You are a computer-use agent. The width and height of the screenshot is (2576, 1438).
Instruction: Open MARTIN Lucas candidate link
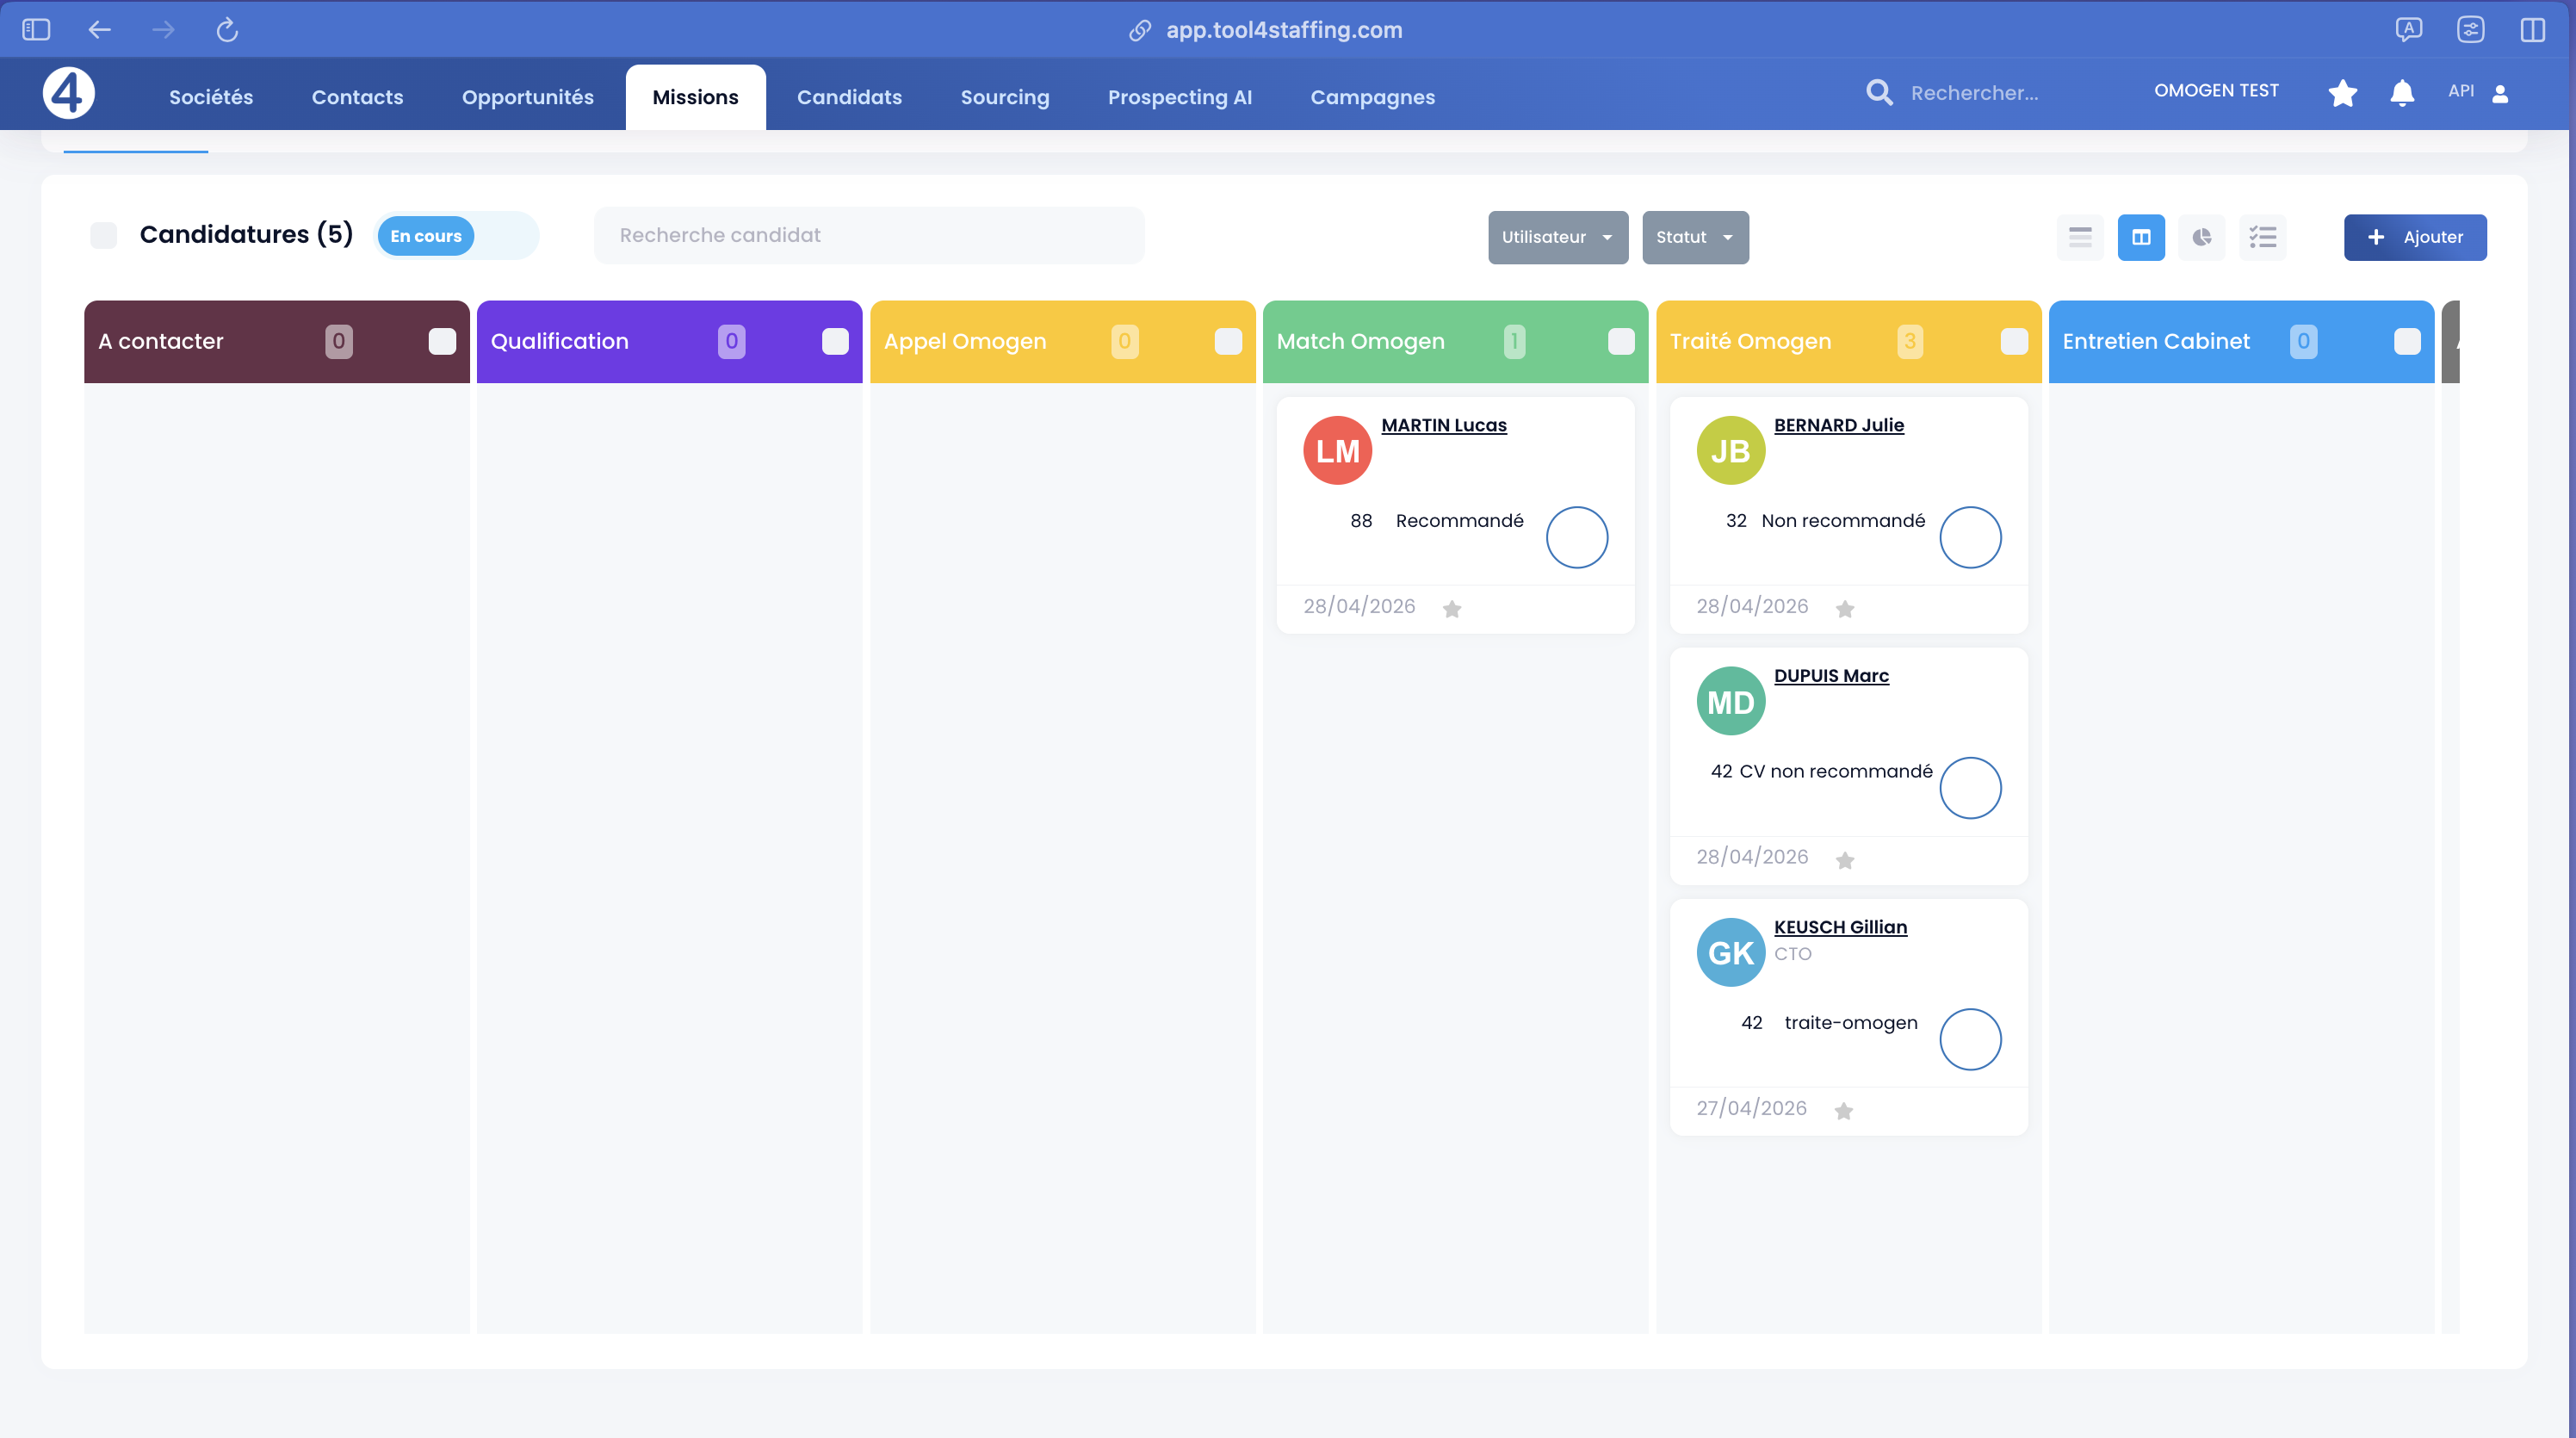(1443, 425)
